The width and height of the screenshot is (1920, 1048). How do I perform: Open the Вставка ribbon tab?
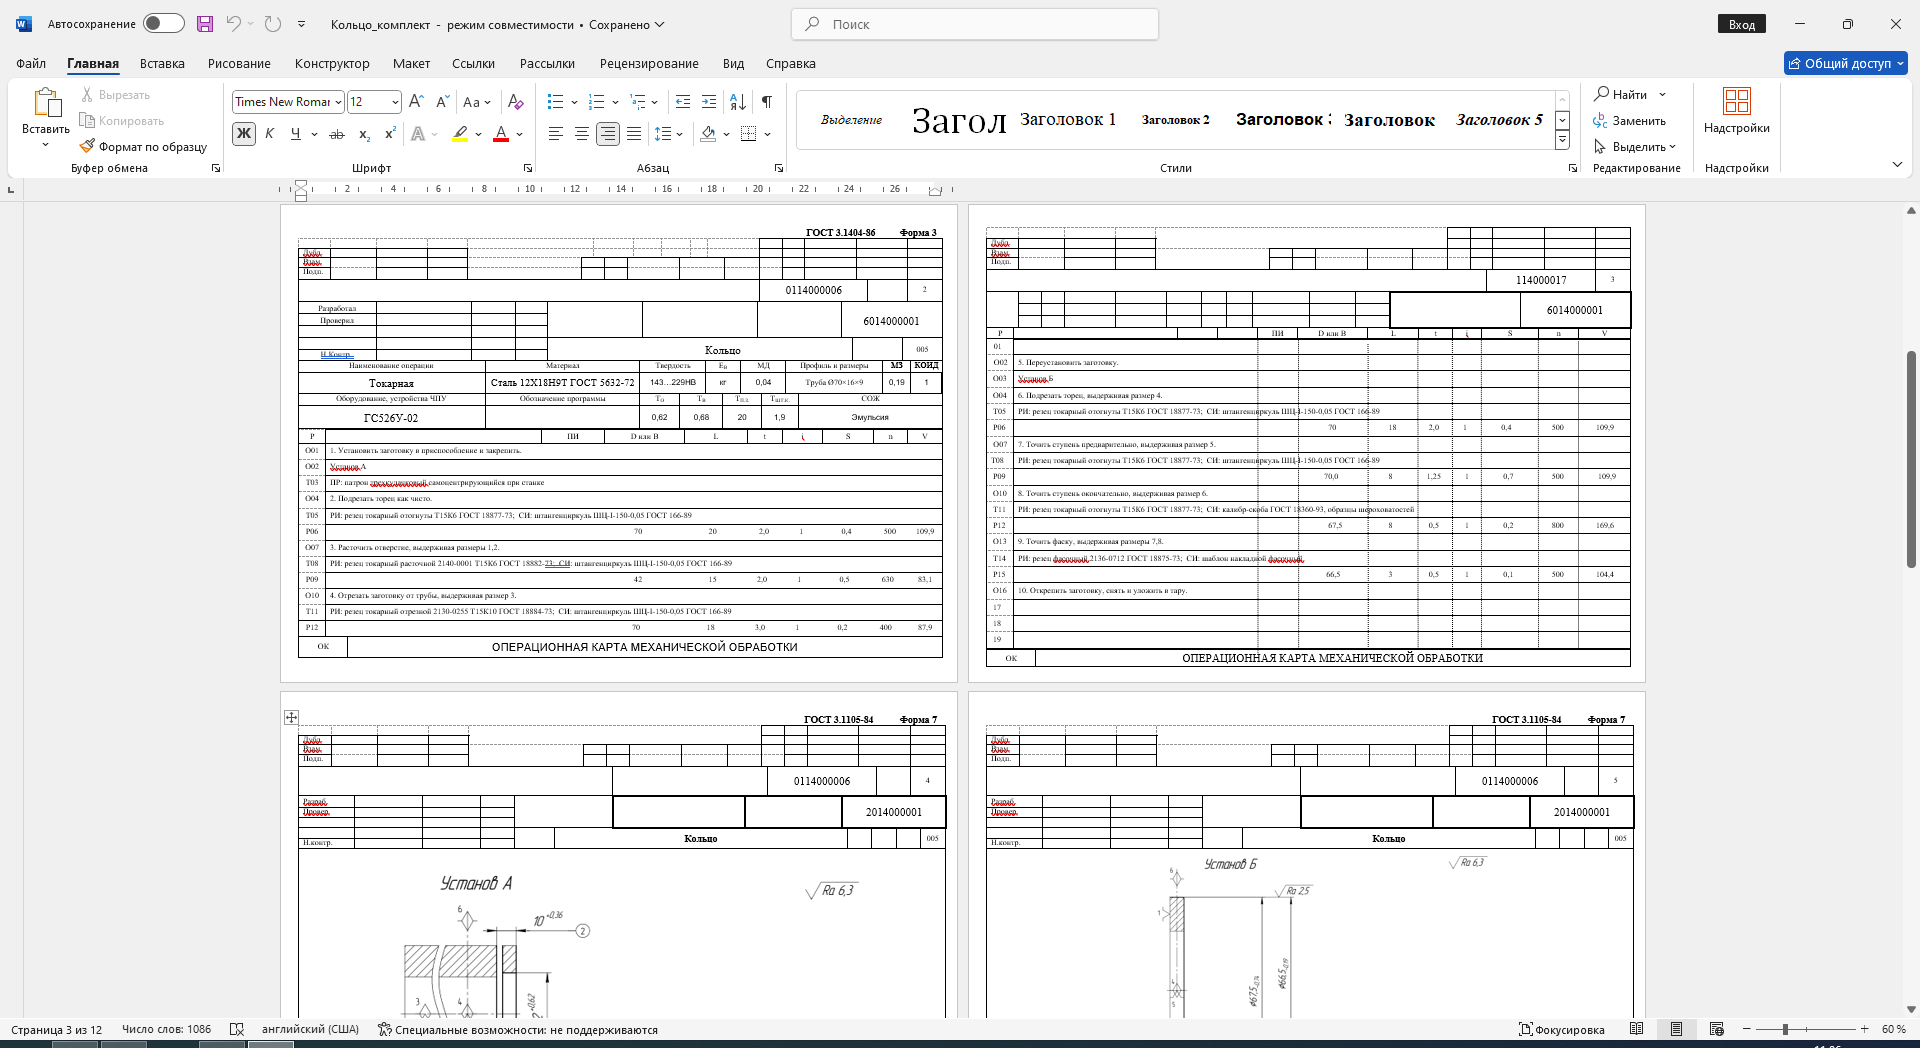[162, 63]
